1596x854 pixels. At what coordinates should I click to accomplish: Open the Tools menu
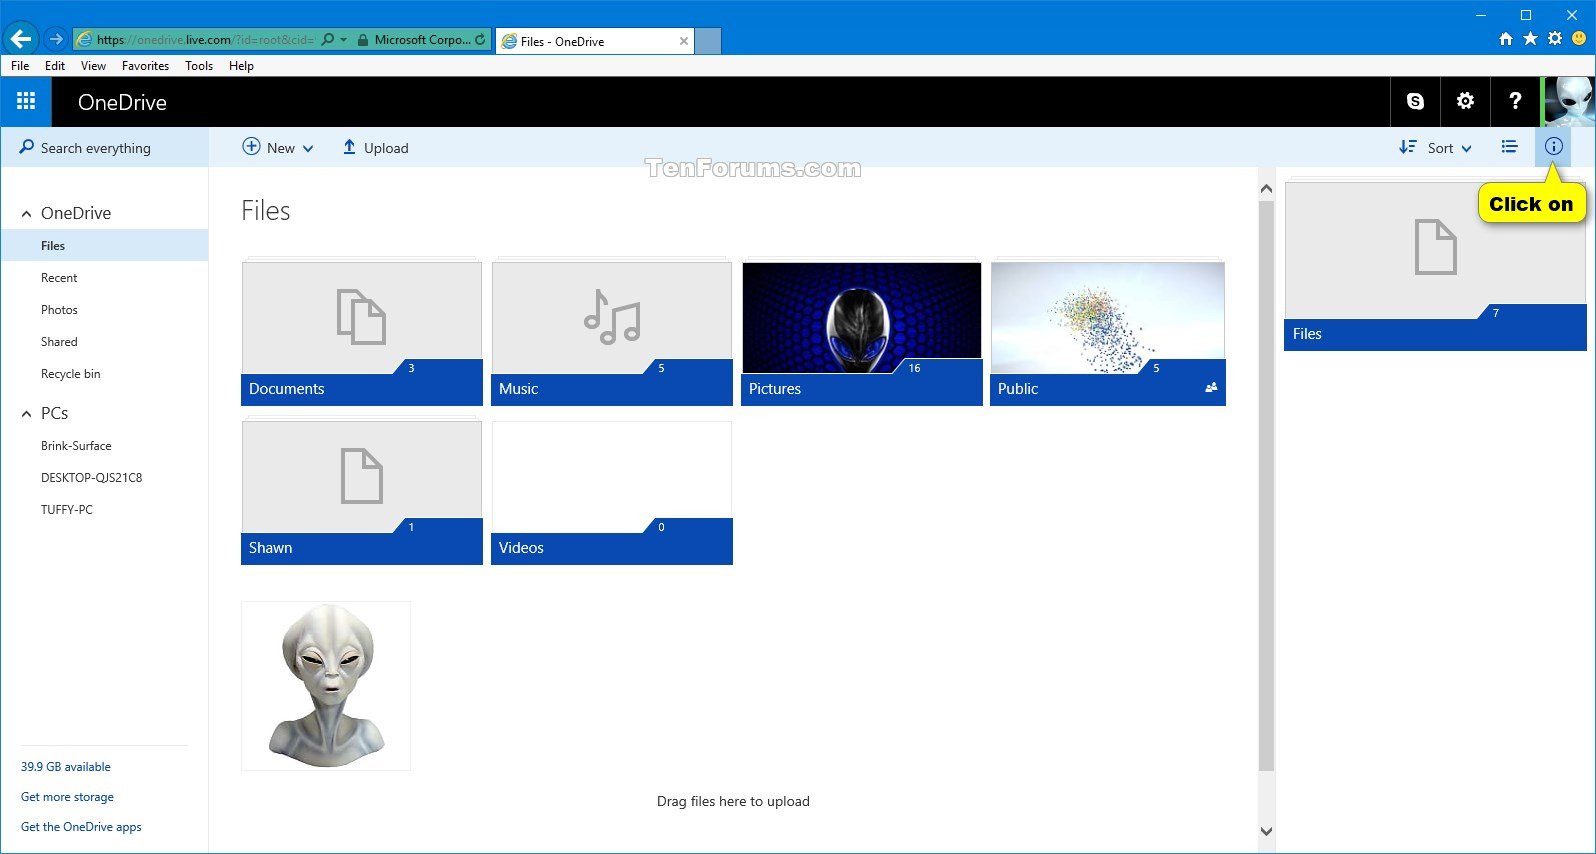point(199,66)
